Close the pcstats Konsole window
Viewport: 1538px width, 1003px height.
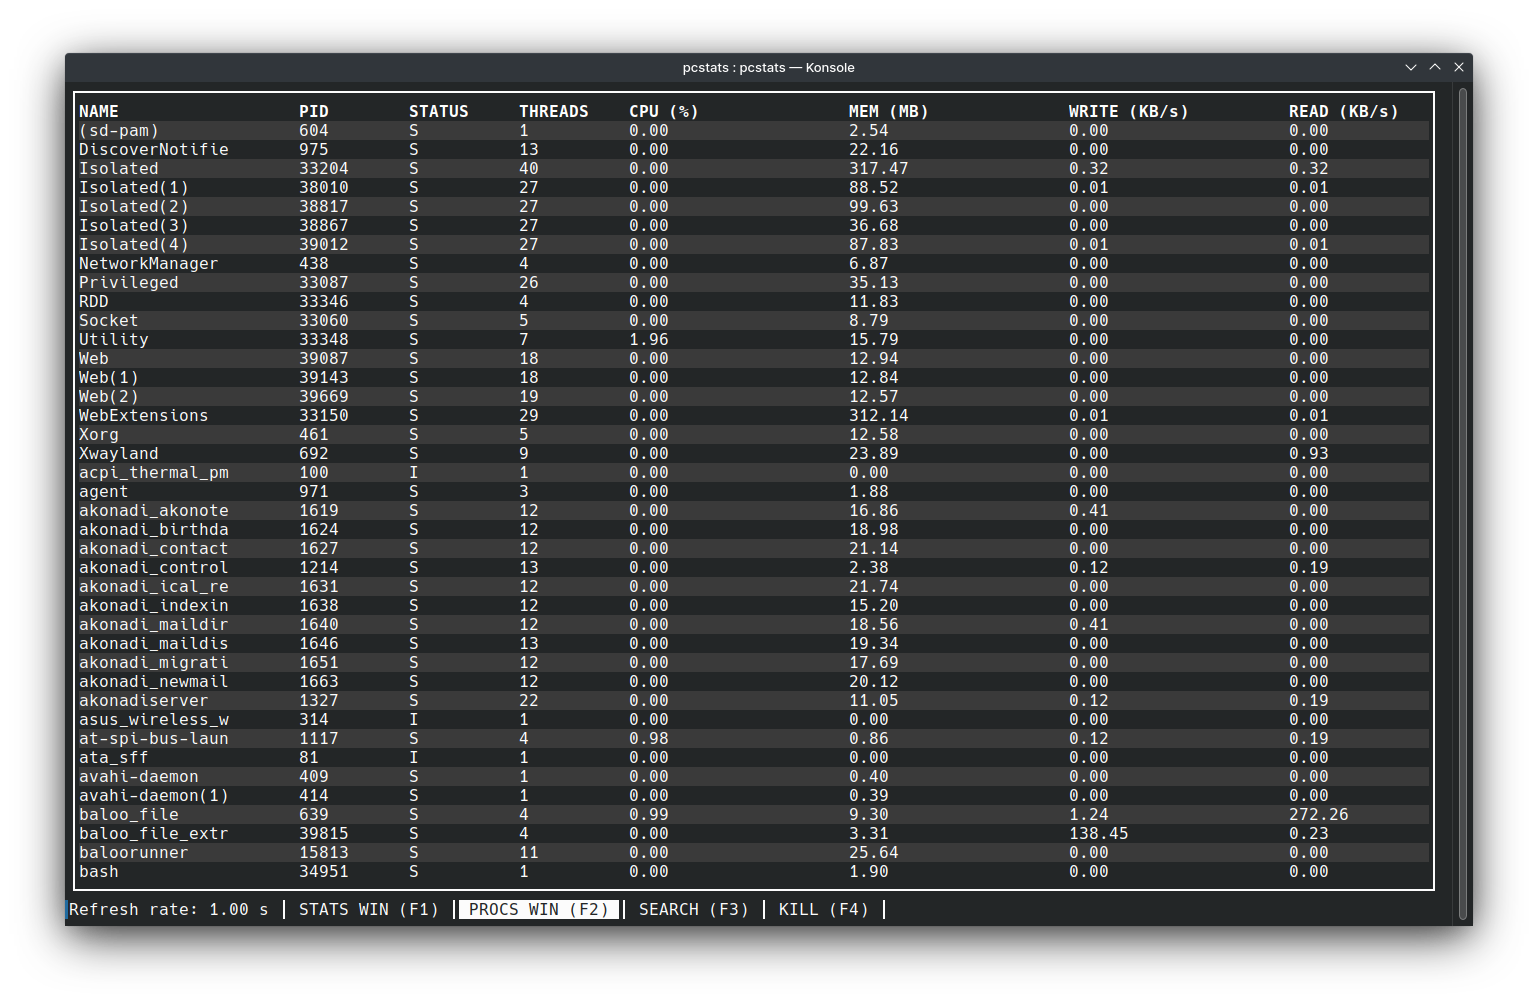click(x=1459, y=67)
